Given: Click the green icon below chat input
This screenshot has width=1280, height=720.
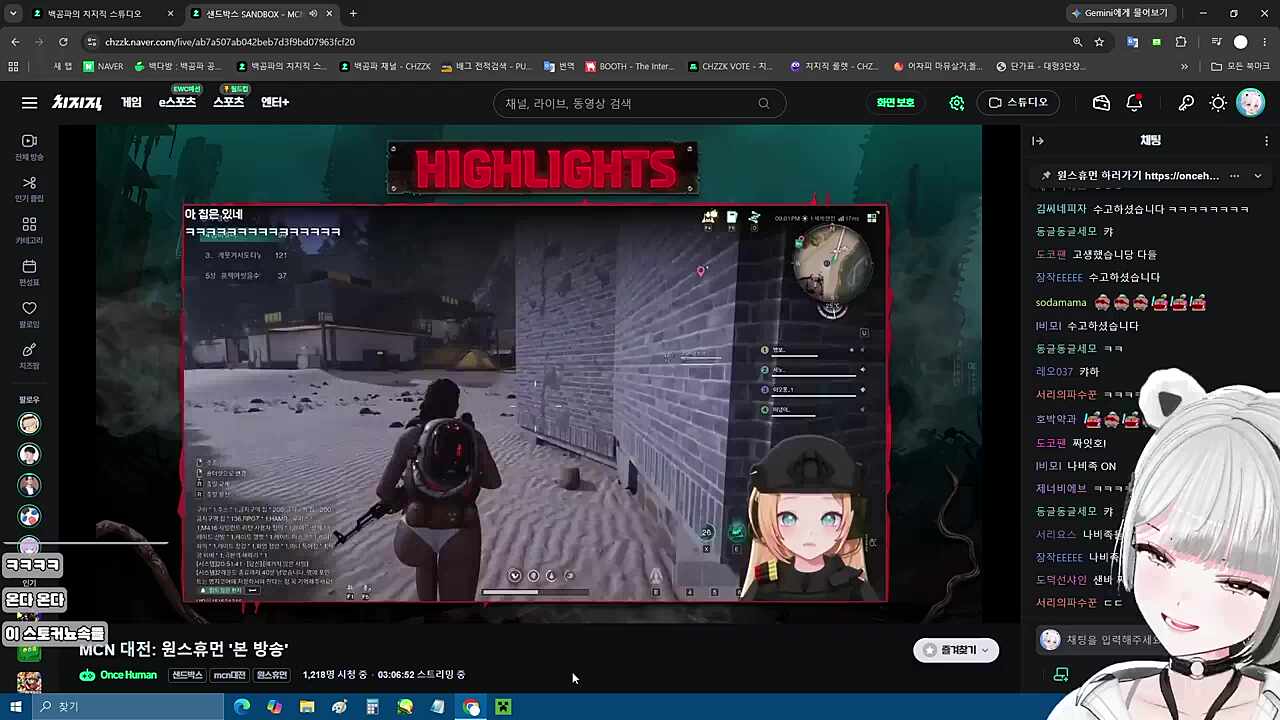Looking at the screenshot, I should pyautogui.click(x=1061, y=675).
